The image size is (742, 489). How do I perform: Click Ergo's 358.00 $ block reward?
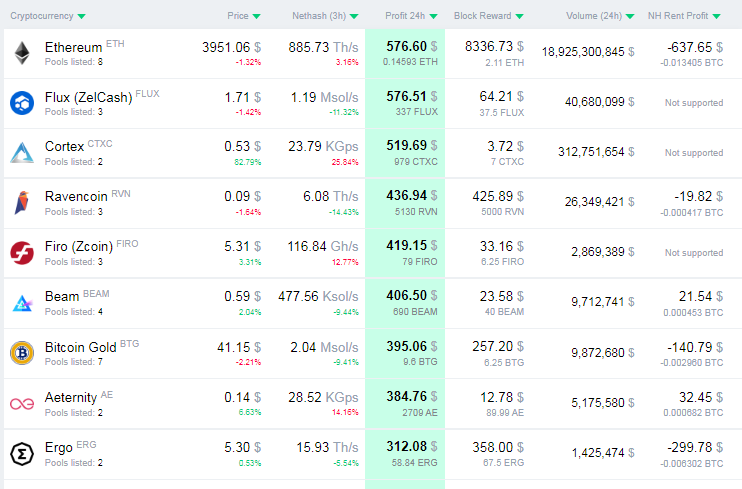tap(498, 447)
